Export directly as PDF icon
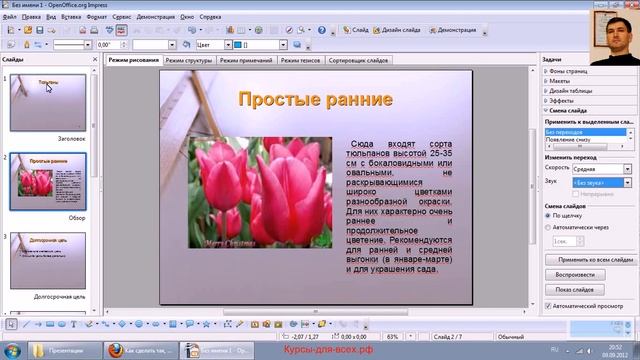This screenshot has height=360, width=640. click(x=83, y=30)
